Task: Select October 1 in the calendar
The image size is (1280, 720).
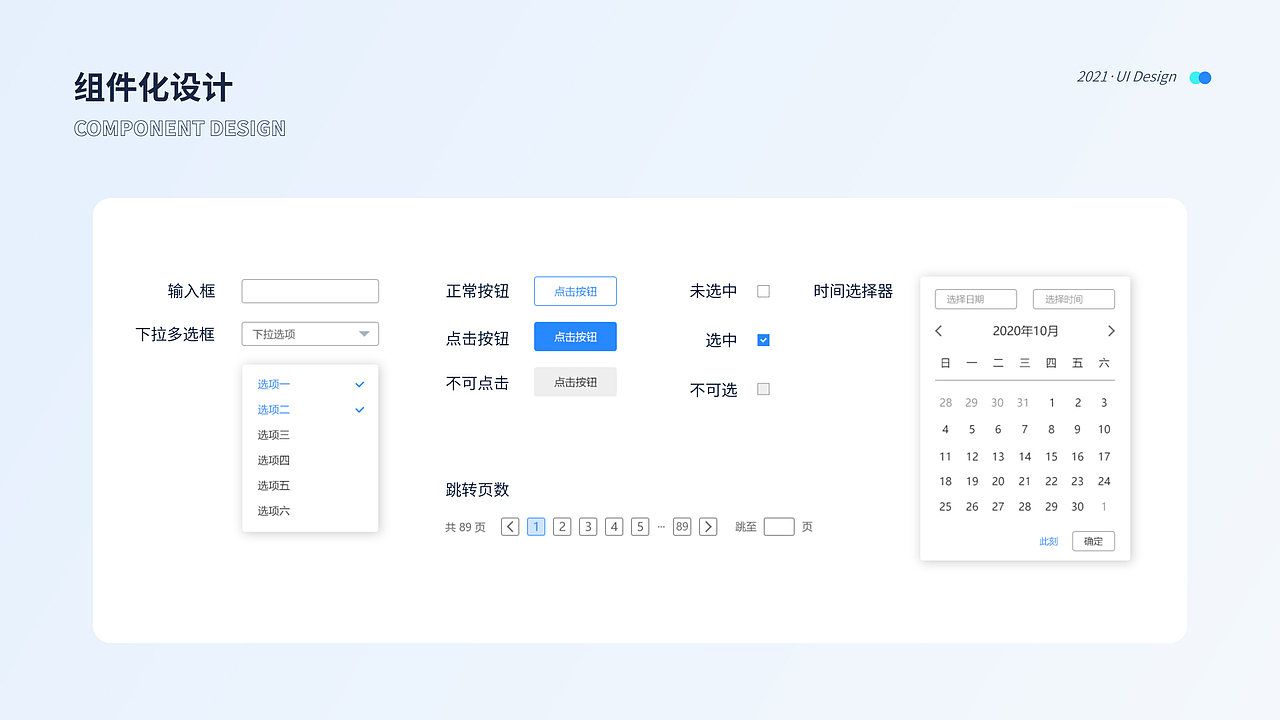Action: [1051, 403]
